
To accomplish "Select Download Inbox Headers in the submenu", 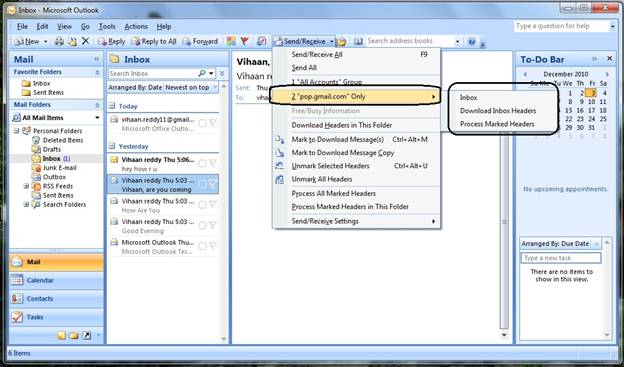I will (x=498, y=111).
